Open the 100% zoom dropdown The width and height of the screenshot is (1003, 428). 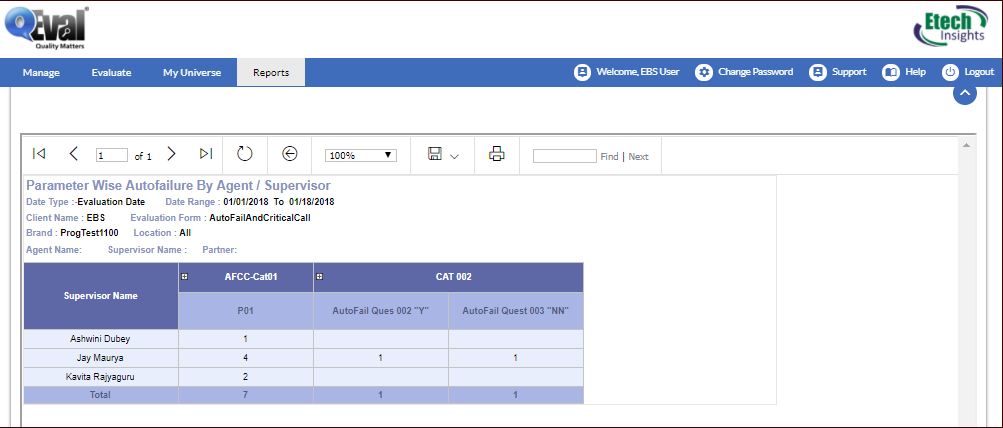tap(361, 155)
